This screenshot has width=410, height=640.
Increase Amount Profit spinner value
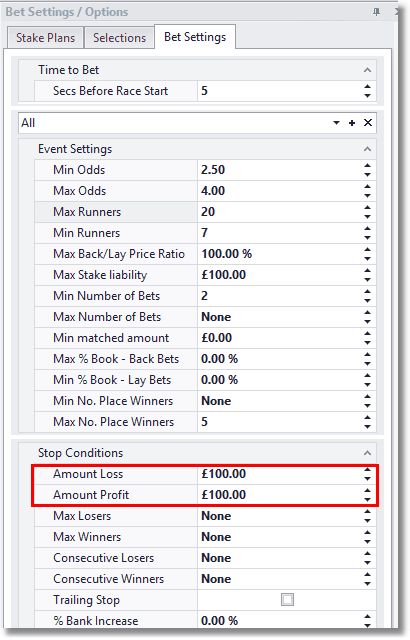click(x=368, y=490)
